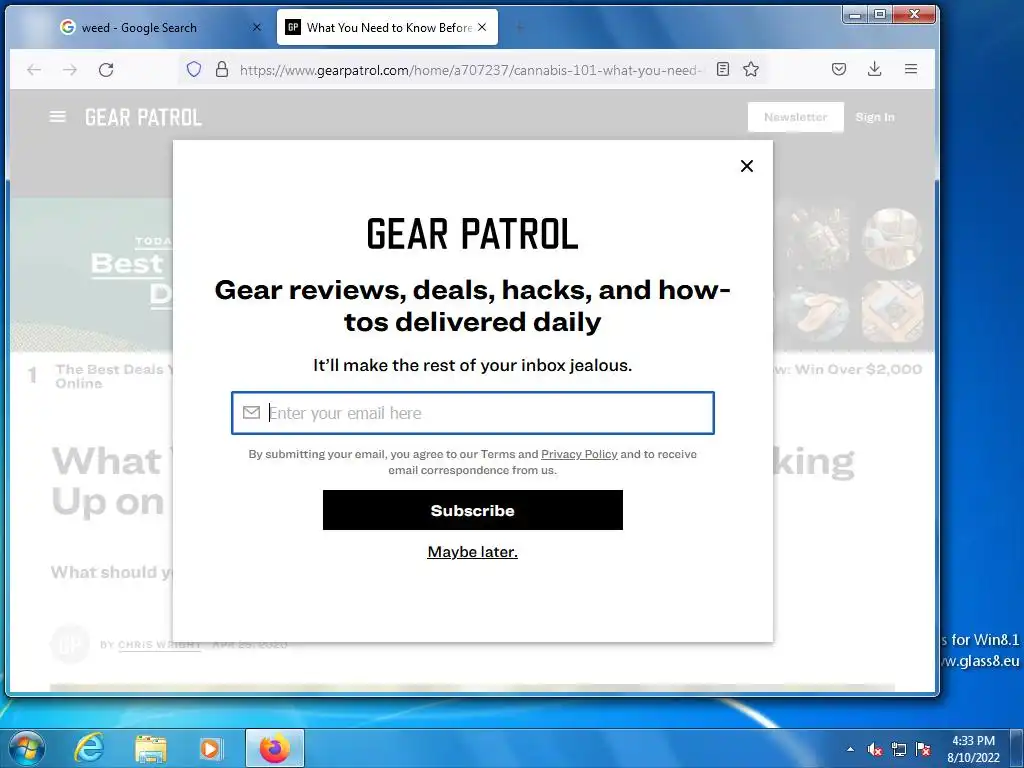Image resolution: width=1024 pixels, height=768 pixels.
Task: Close the Gear Patrol newsletter popup
Action: tap(746, 166)
